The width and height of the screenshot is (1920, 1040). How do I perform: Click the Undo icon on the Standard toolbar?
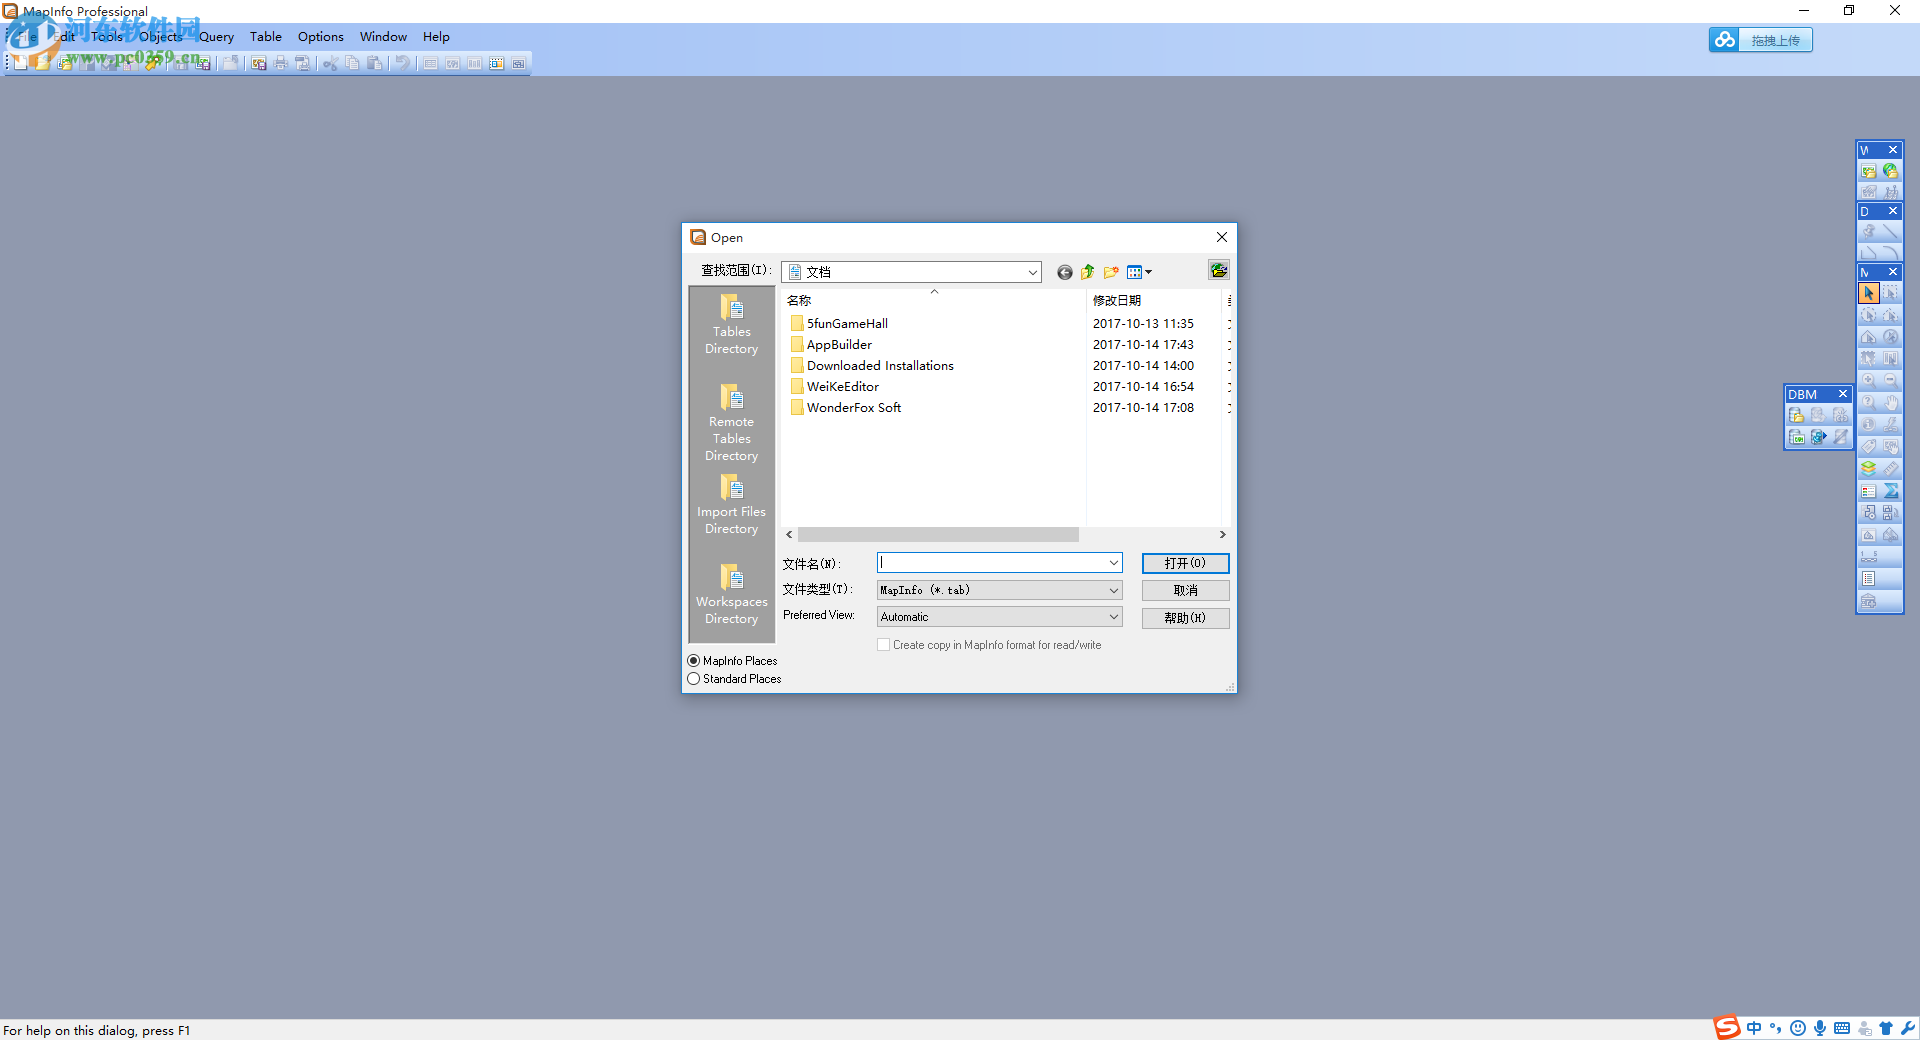pyautogui.click(x=403, y=62)
